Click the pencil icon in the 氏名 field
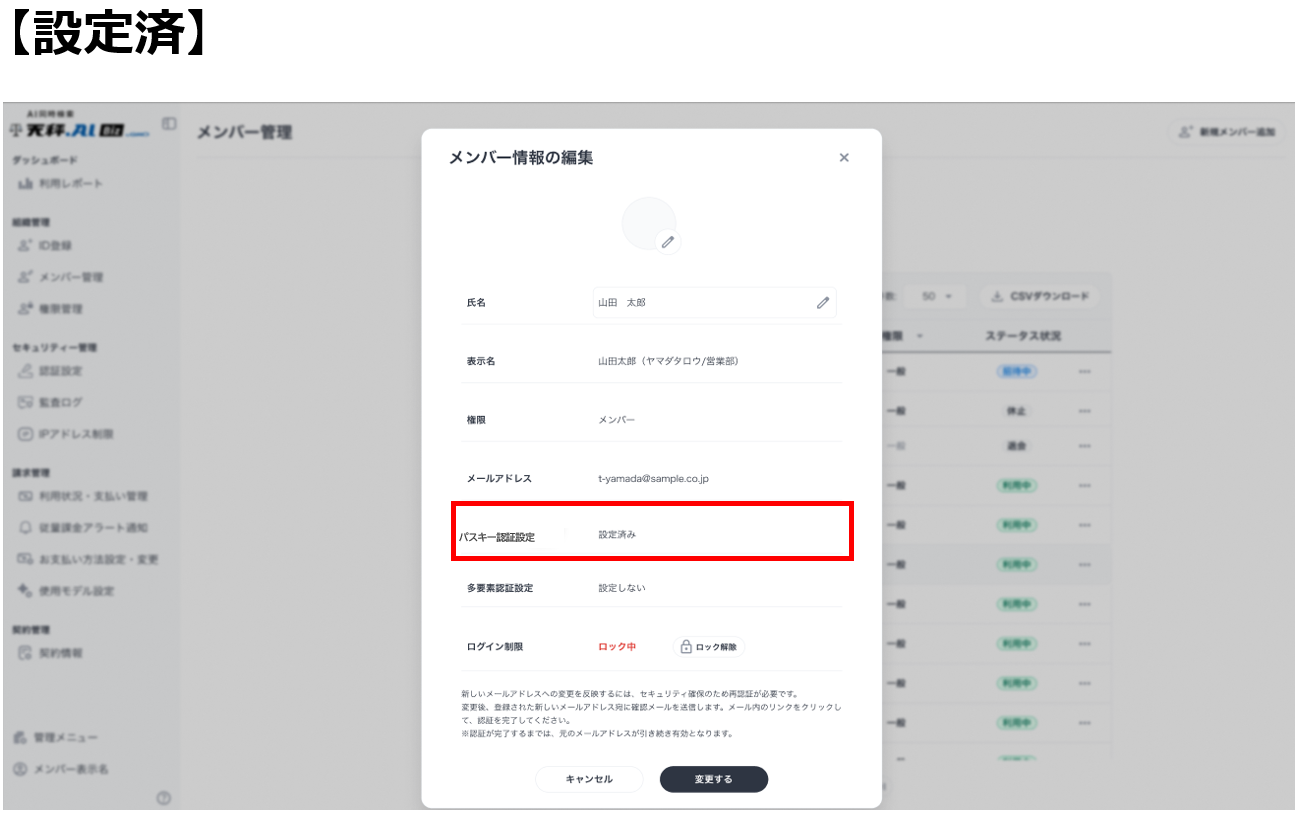 click(823, 303)
